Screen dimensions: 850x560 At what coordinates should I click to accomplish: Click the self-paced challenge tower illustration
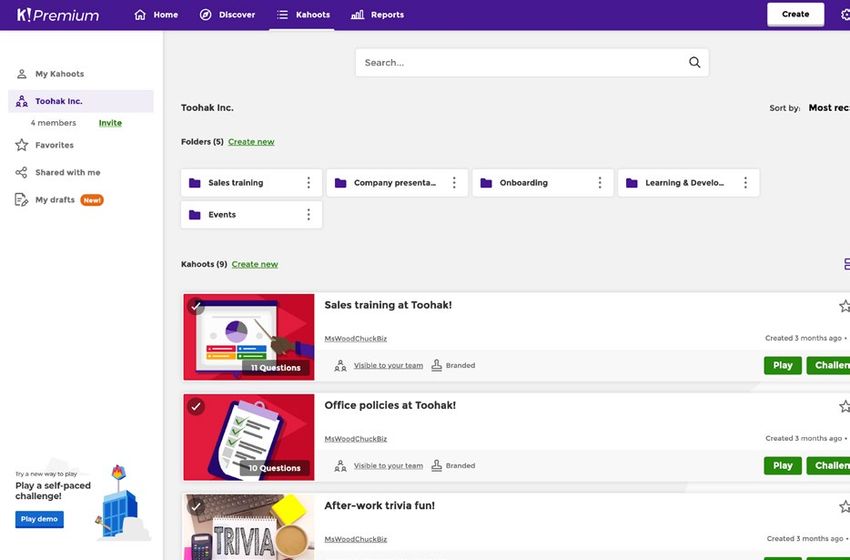[x=122, y=503]
